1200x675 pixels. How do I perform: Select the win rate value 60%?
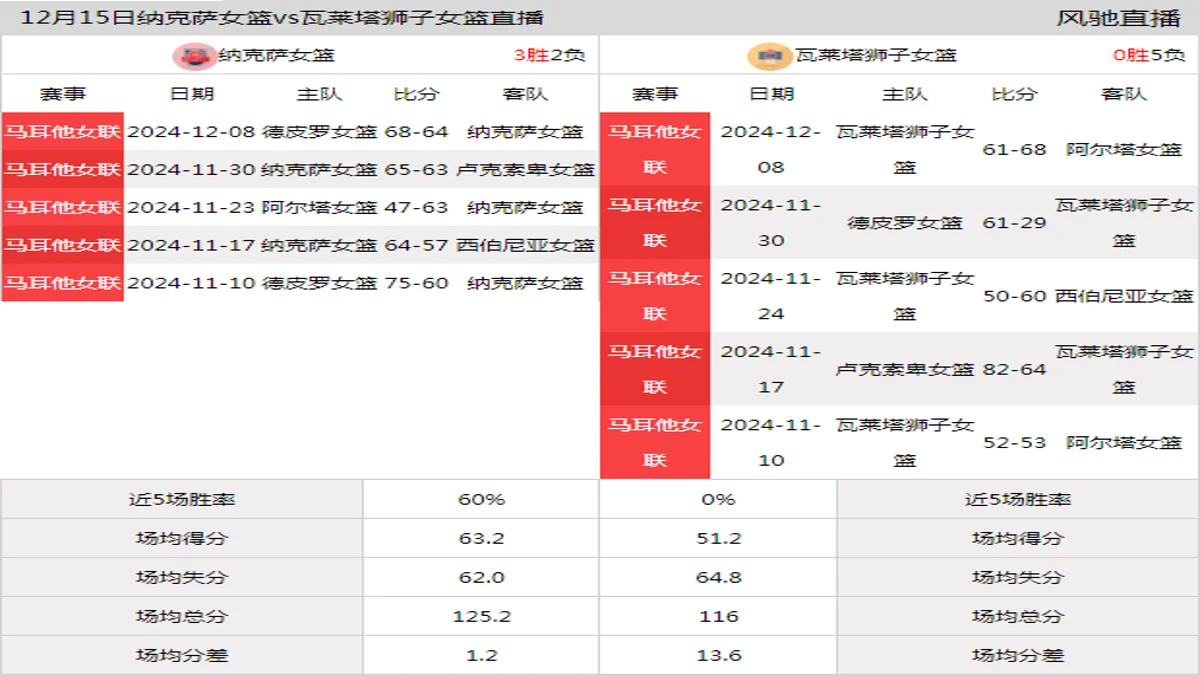coord(481,499)
